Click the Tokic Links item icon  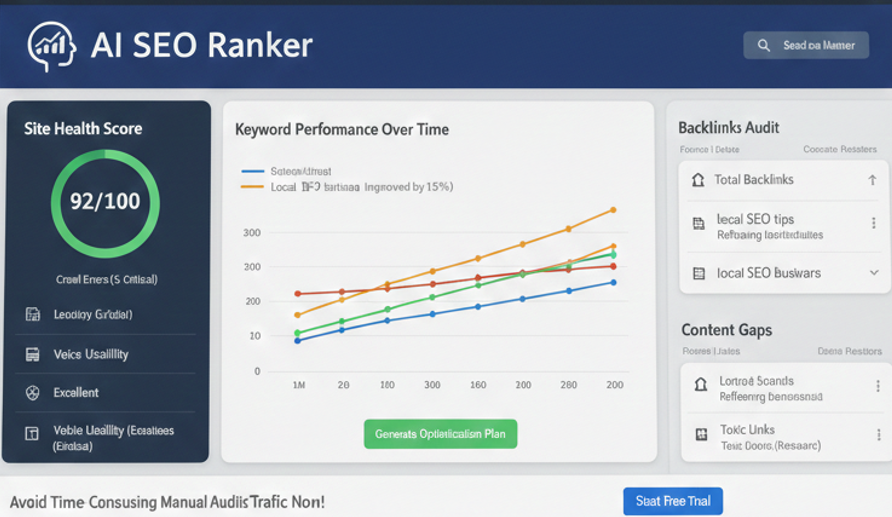click(x=700, y=434)
